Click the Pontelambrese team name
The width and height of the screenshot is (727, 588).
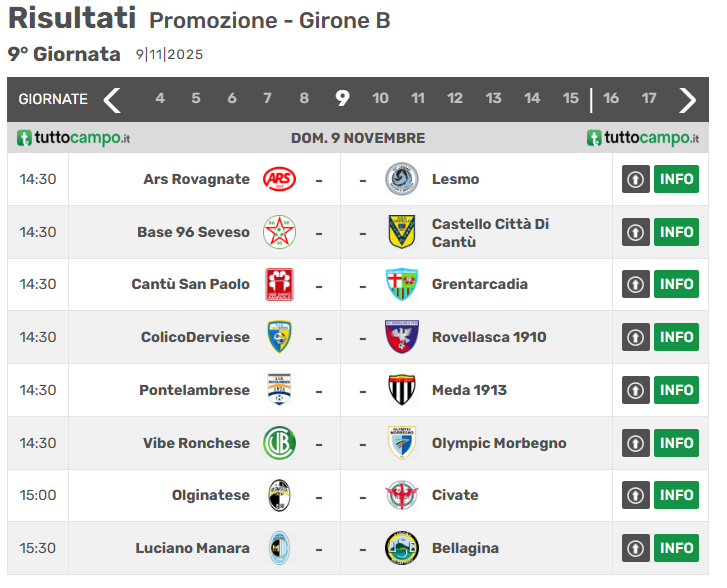point(194,390)
